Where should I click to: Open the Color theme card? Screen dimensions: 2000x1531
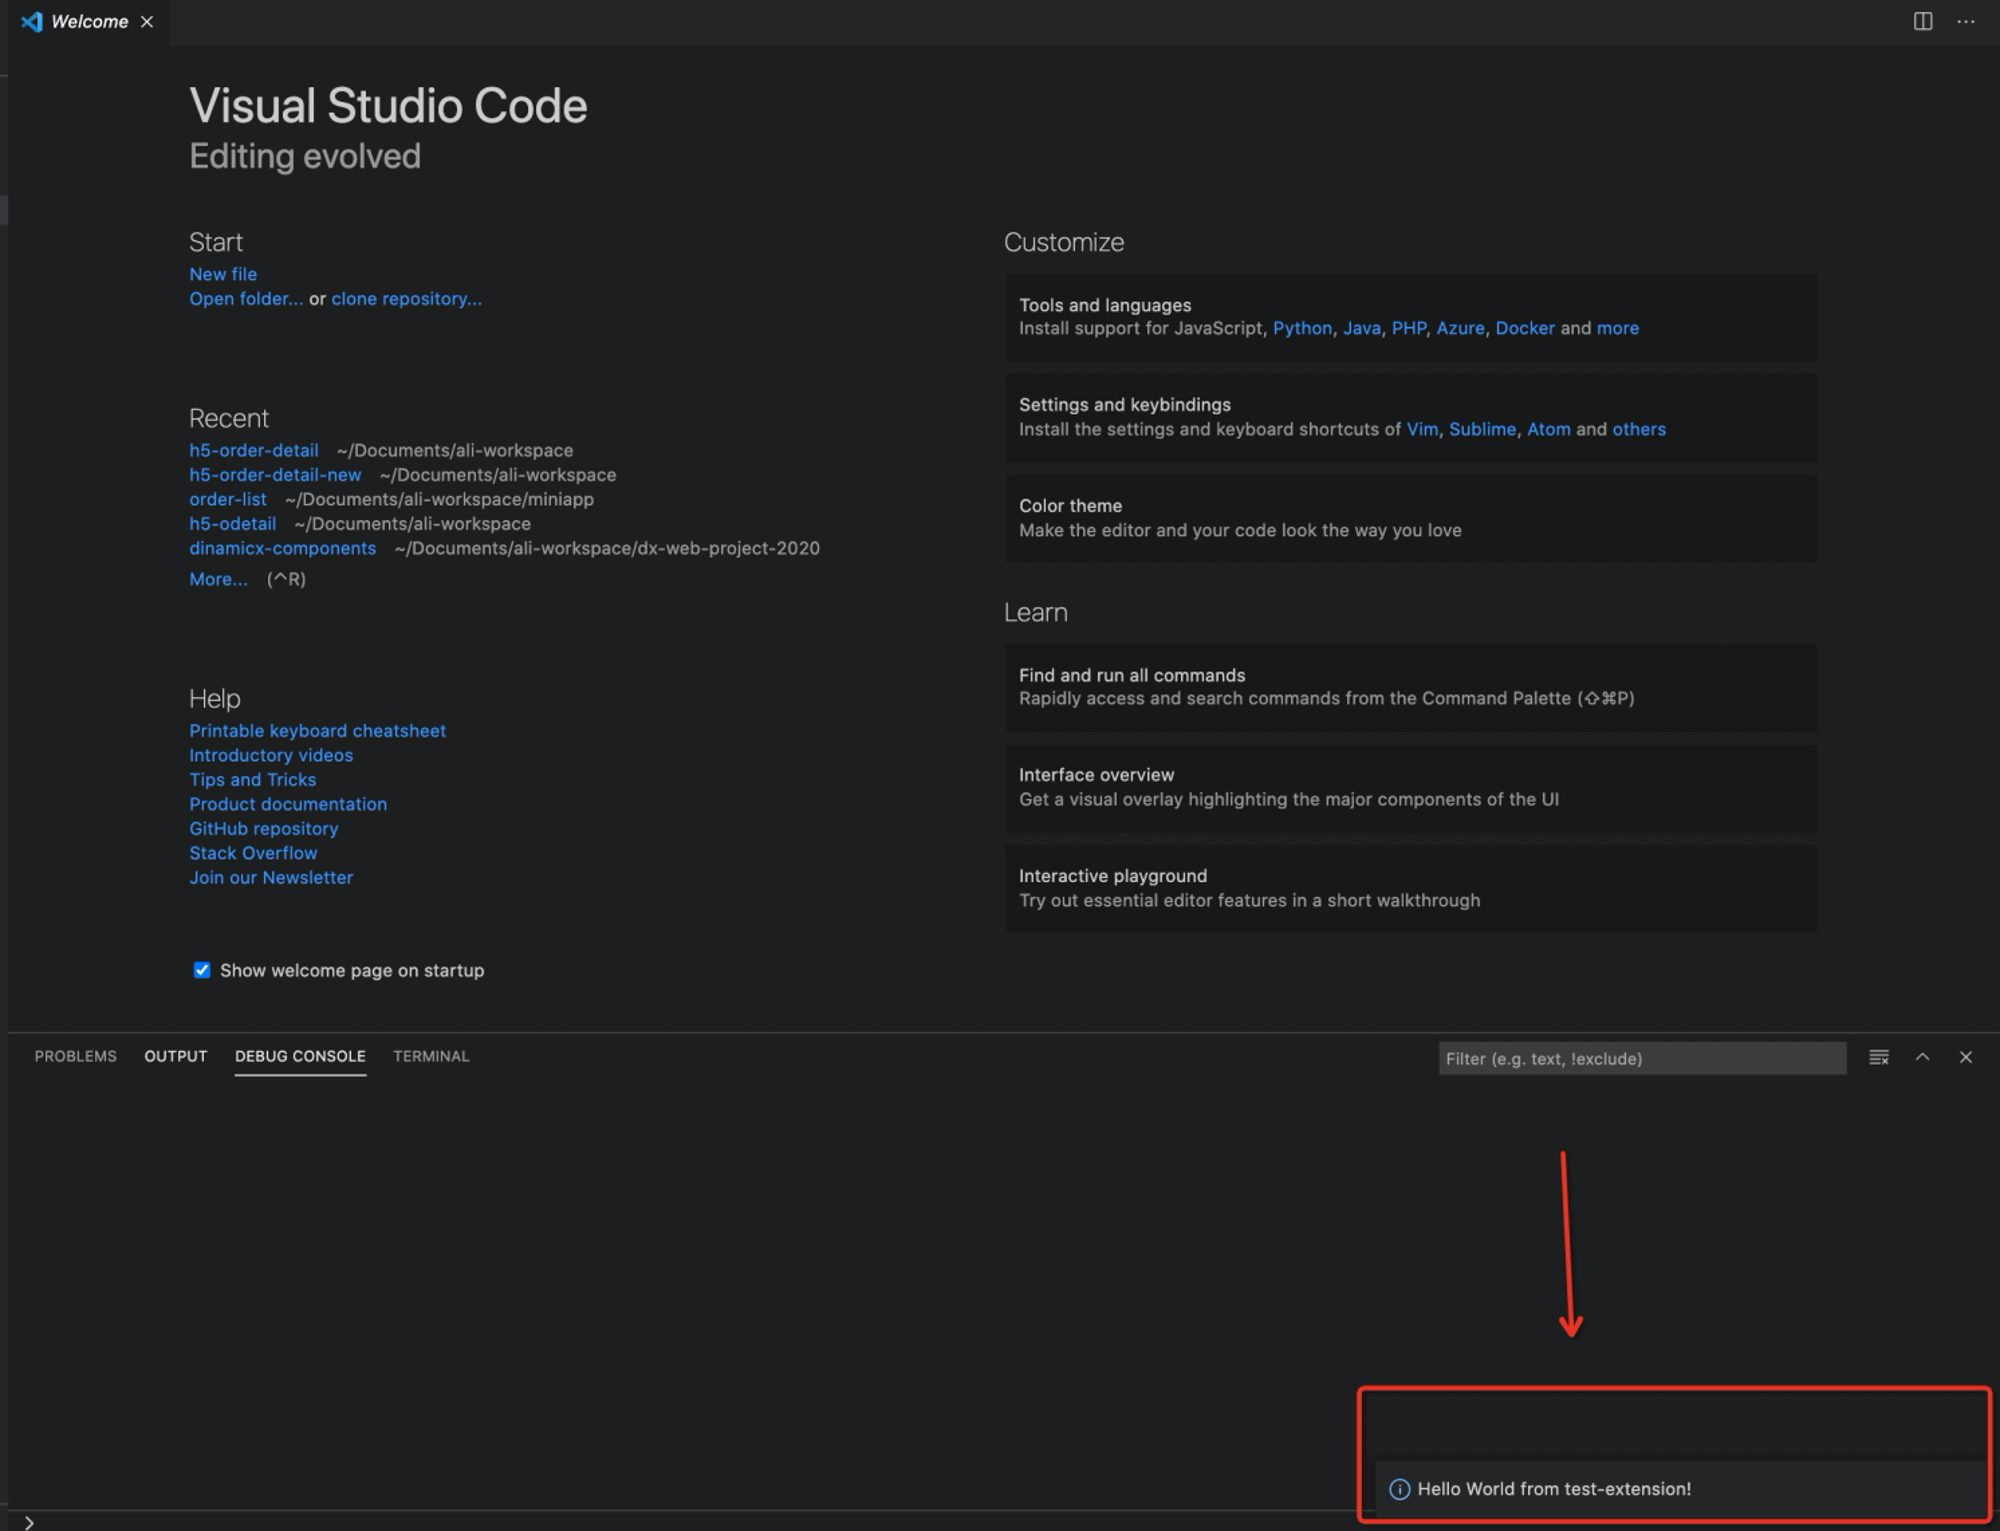[x=1410, y=518]
